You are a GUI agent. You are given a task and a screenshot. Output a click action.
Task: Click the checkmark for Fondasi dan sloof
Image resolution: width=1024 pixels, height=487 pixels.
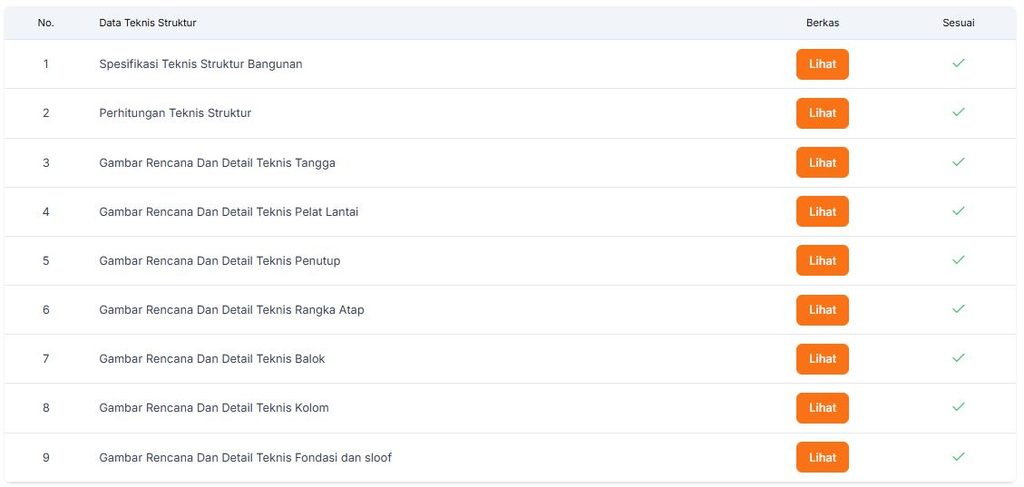coord(958,456)
